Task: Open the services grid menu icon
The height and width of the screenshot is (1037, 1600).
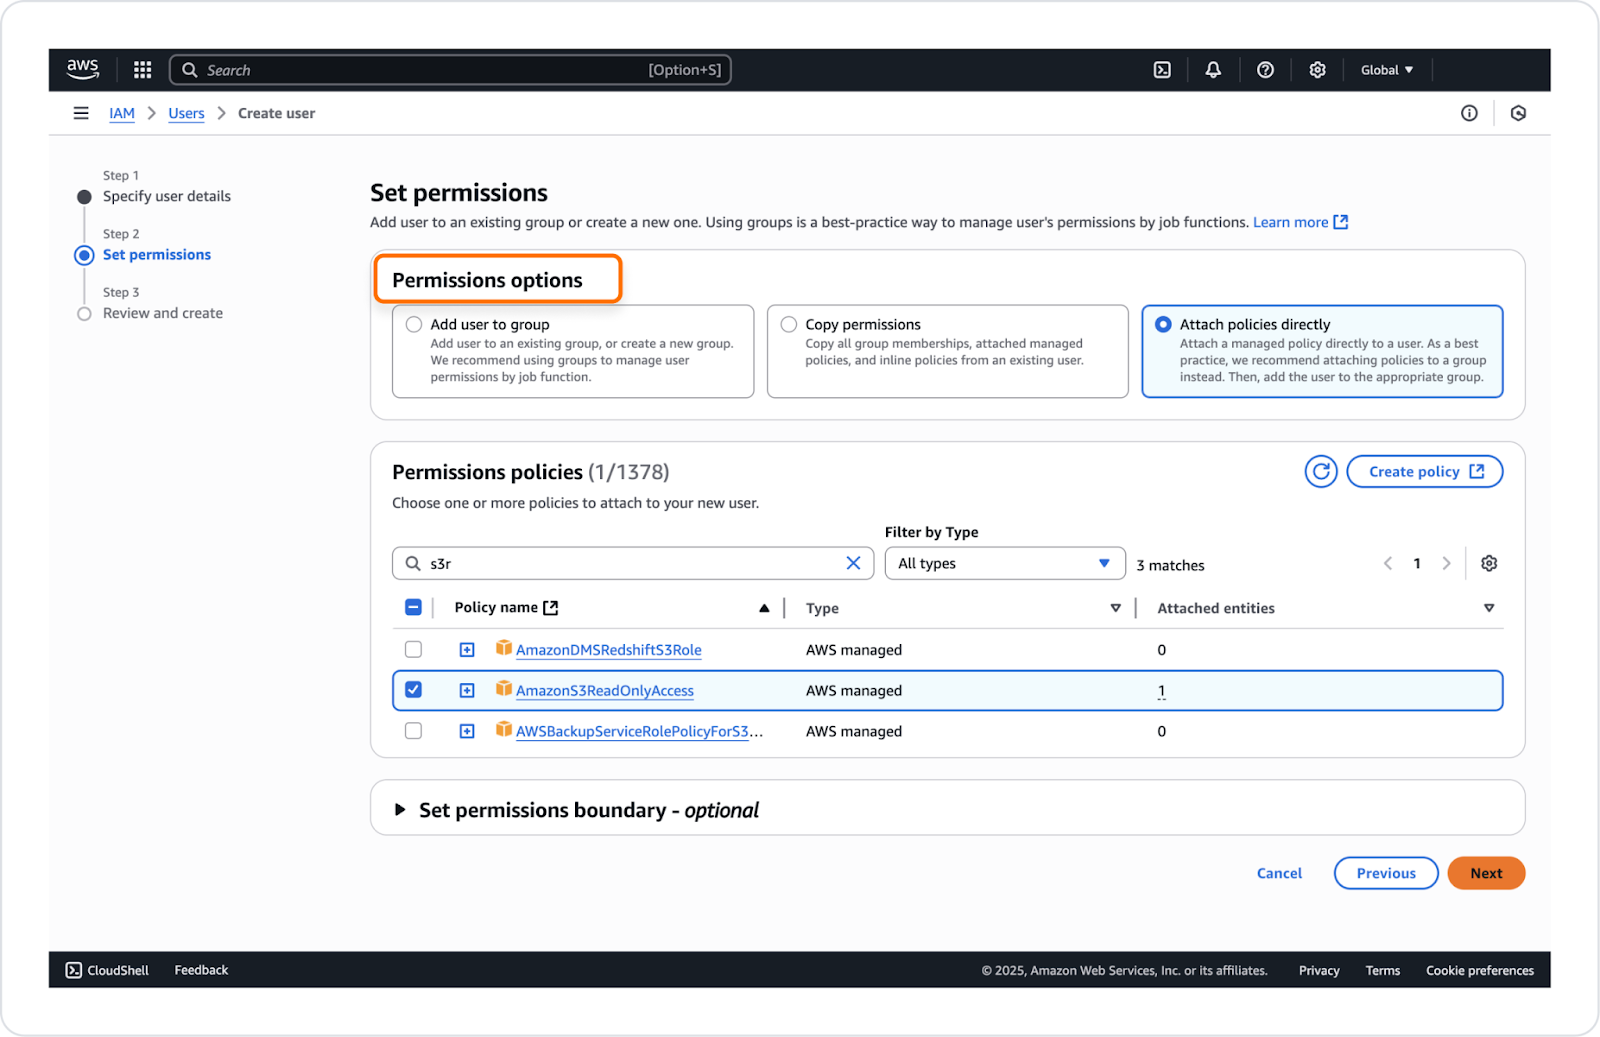Action: coord(143,70)
